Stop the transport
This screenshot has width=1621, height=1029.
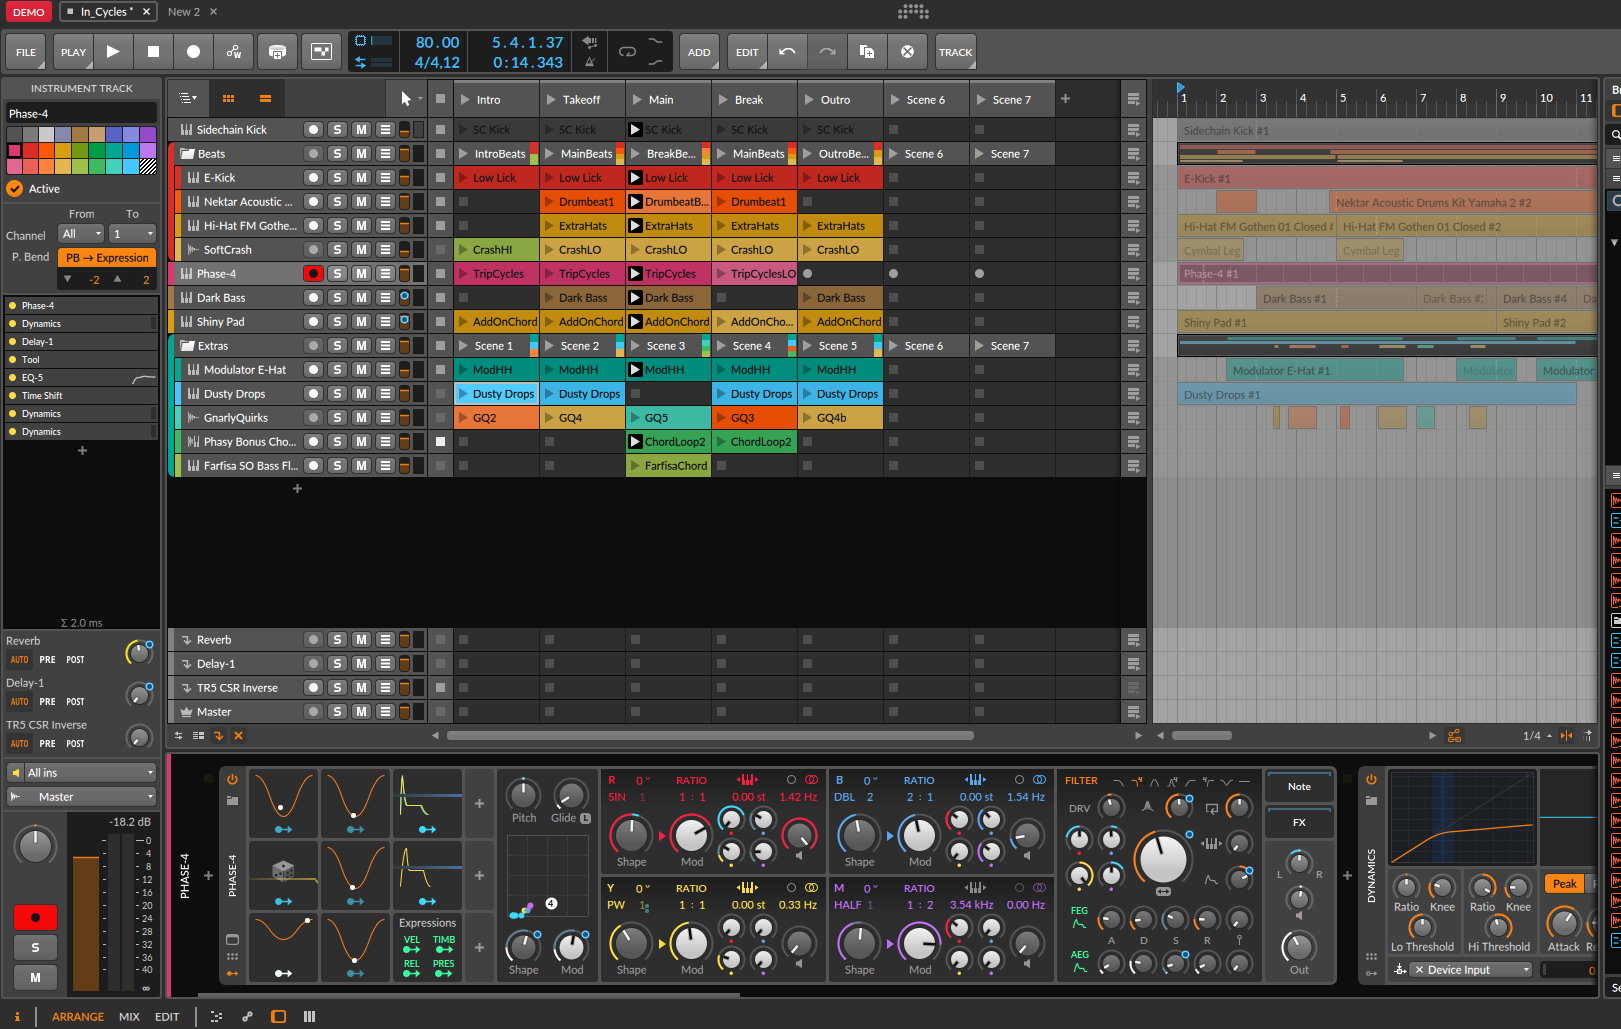pos(153,52)
